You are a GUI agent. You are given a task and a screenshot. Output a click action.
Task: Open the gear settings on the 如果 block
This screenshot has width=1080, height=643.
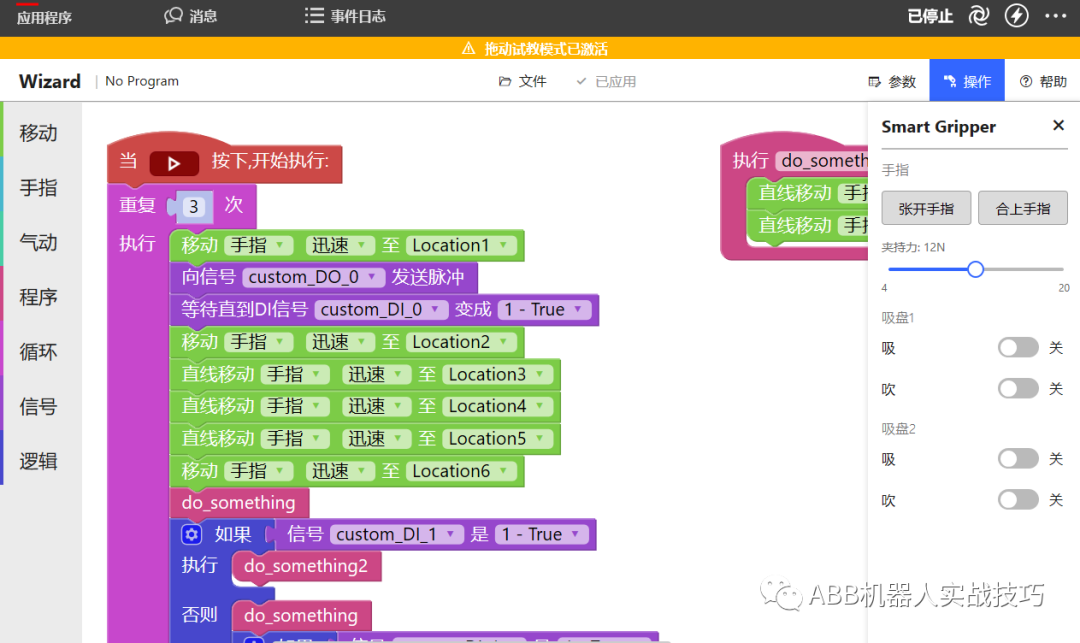point(191,534)
